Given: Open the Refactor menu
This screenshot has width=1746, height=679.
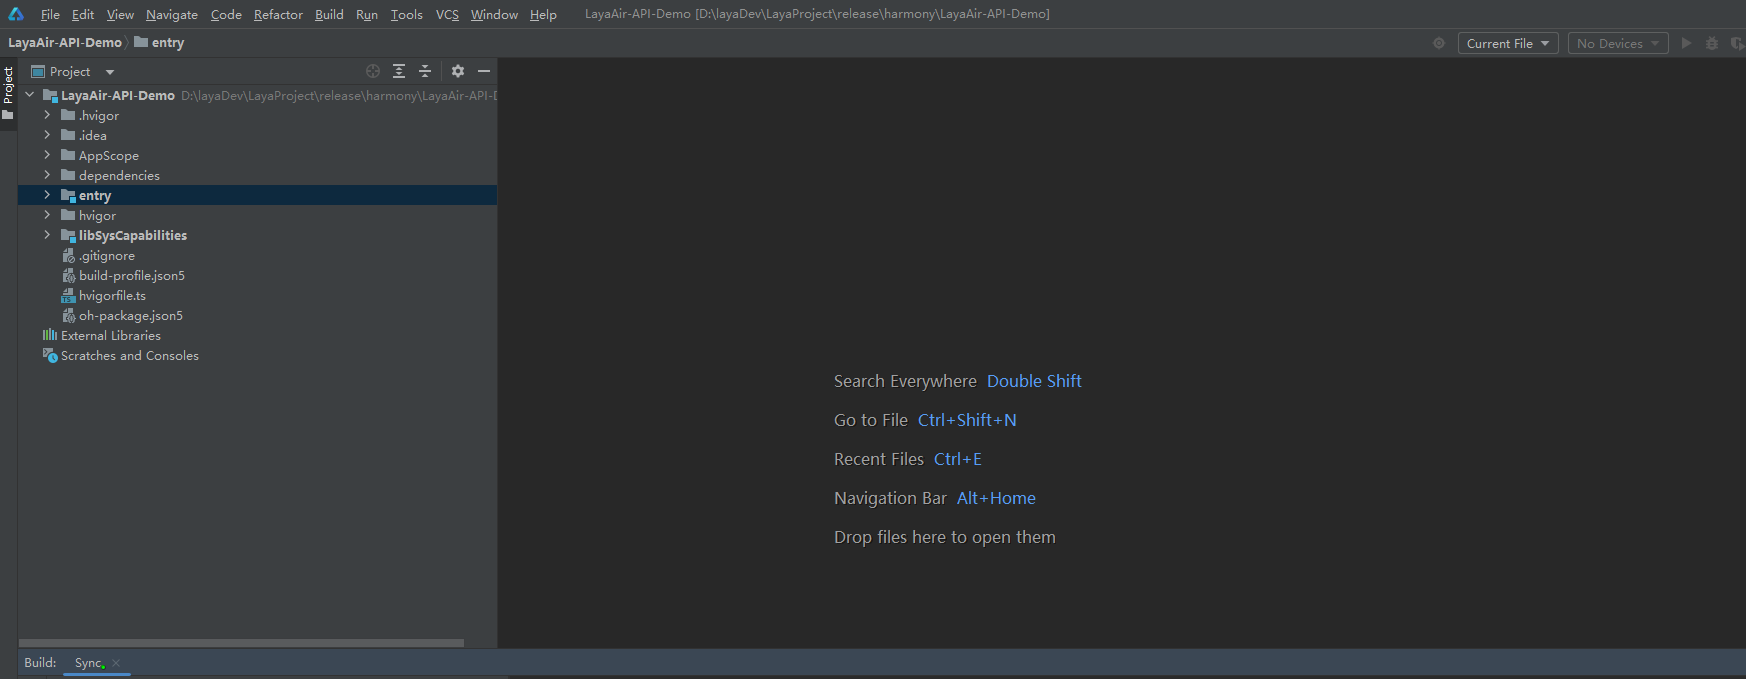Looking at the screenshot, I should pos(278,14).
